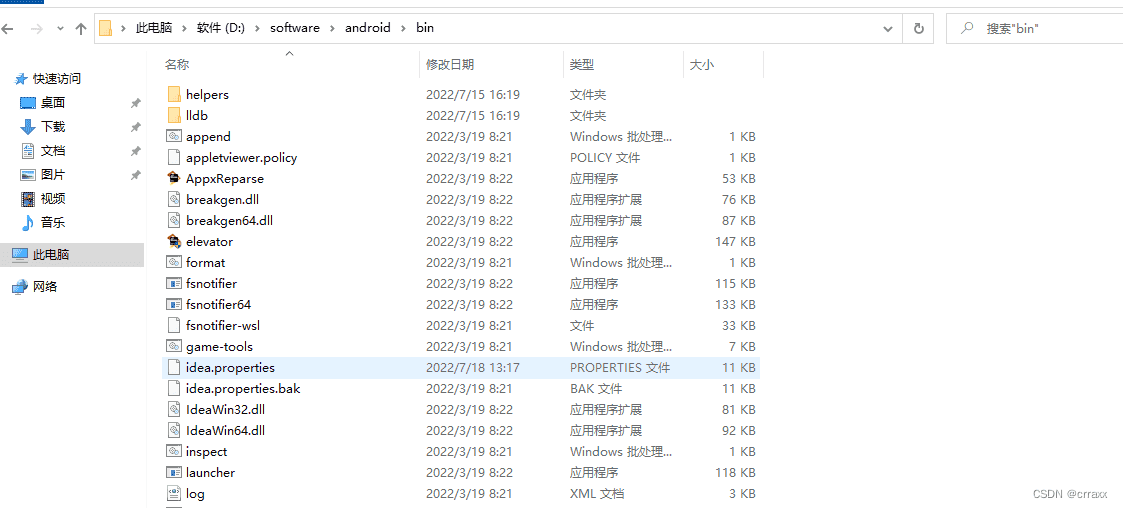This screenshot has height=508, width=1123.
Task: Click the breakgen64.dll file icon
Action: (x=173, y=220)
